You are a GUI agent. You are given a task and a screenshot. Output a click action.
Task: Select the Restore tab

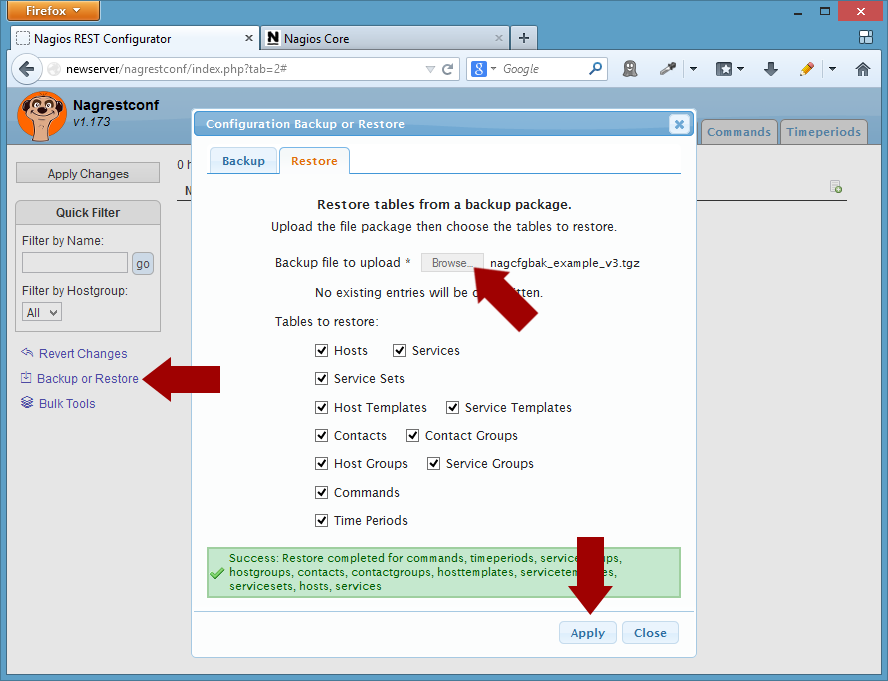[x=314, y=161]
